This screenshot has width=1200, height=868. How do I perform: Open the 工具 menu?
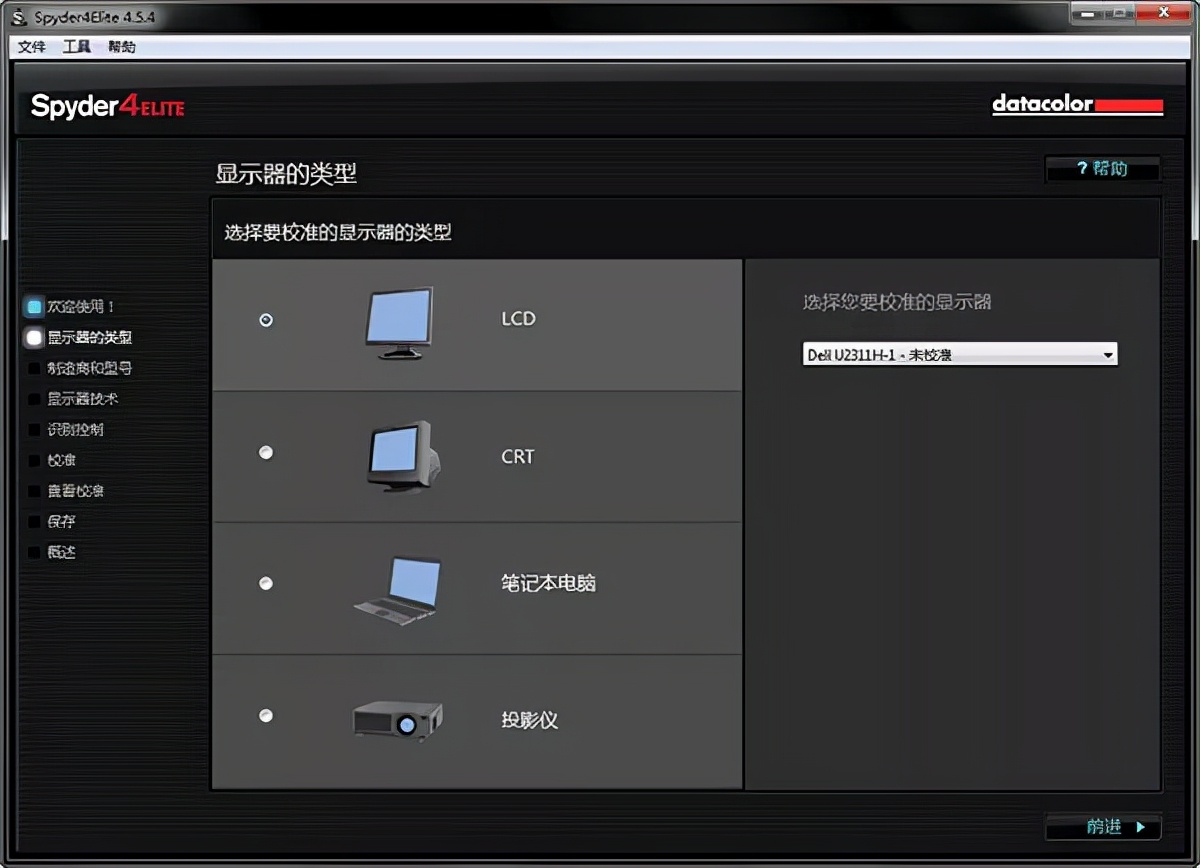click(x=76, y=46)
